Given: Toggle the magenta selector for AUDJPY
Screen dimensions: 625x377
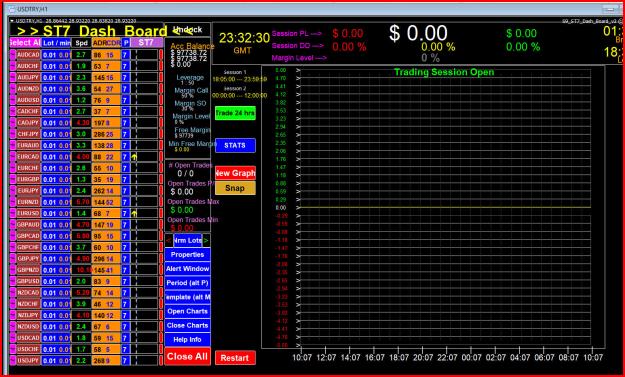Looking at the screenshot, I should [x=12, y=77].
